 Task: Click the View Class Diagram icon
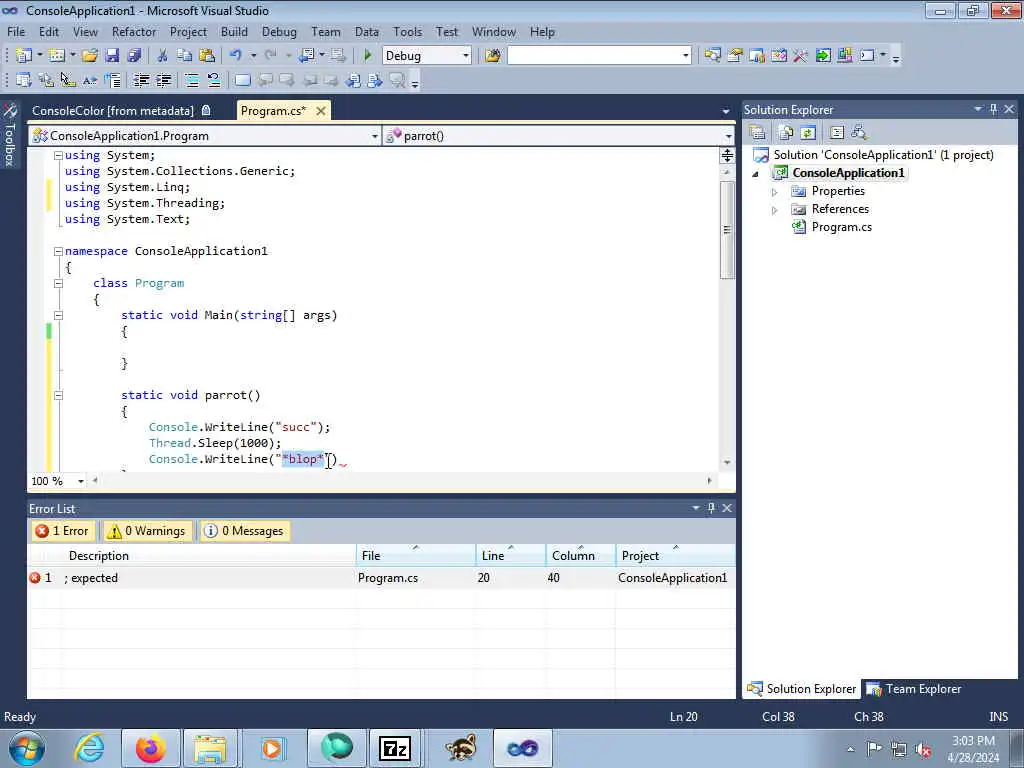(x=859, y=133)
